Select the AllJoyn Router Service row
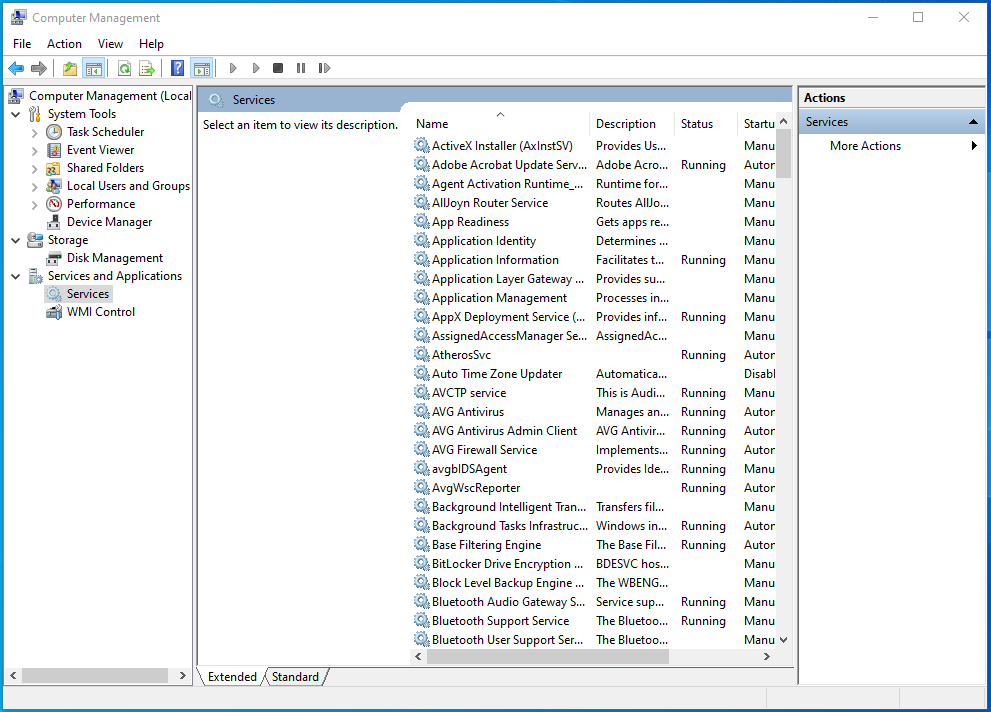The width and height of the screenshot is (991, 712). [594, 203]
